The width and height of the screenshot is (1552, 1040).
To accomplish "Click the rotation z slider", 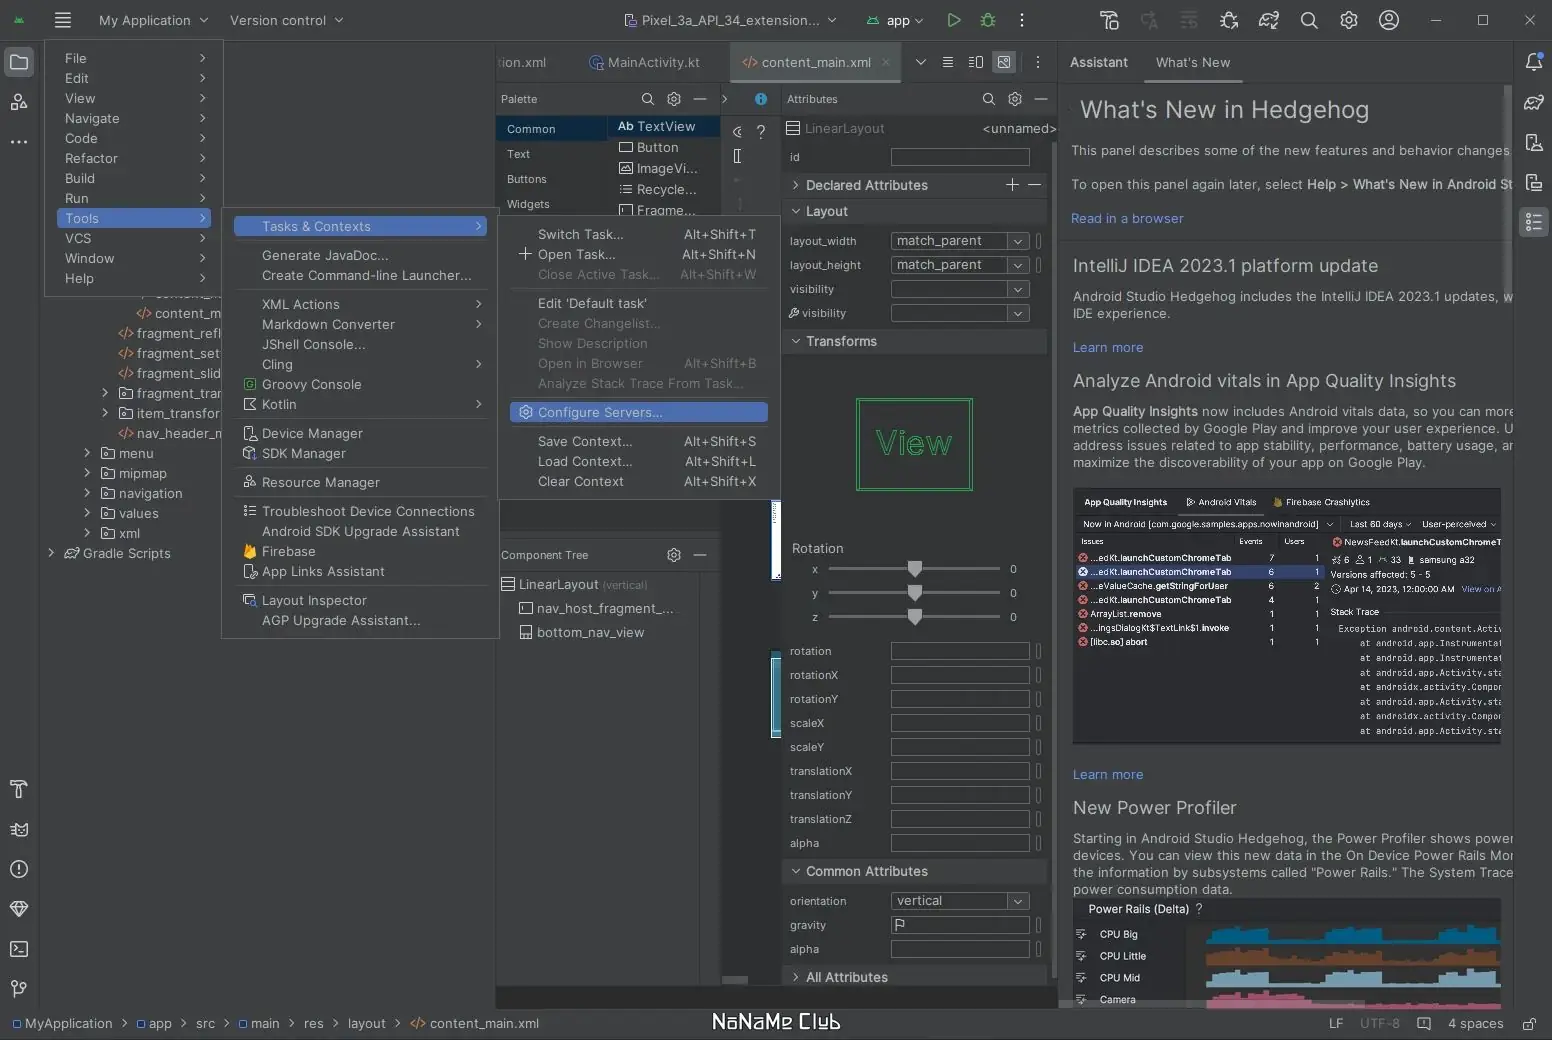I will coord(914,617).
